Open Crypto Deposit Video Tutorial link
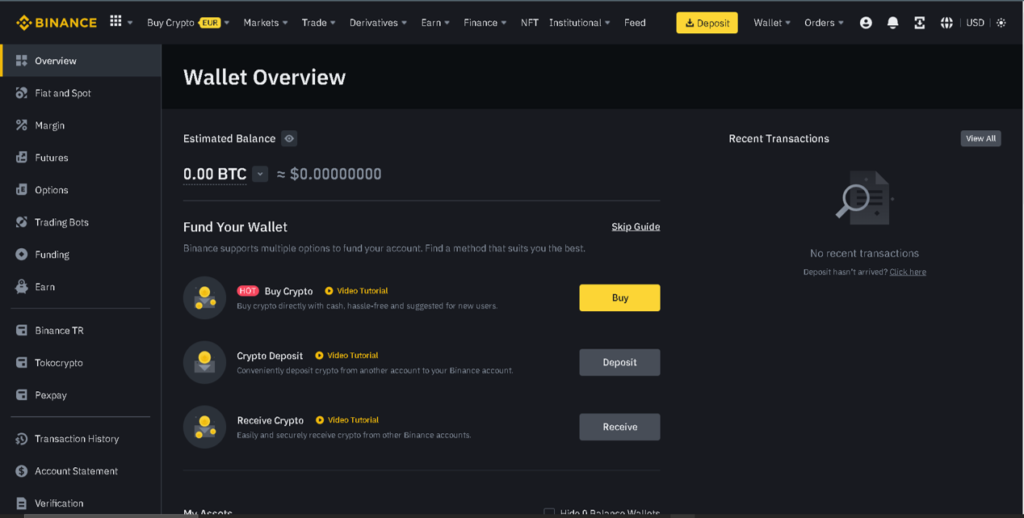The width and height of the screenshot is (1024, 518). [x=347, y=355]
